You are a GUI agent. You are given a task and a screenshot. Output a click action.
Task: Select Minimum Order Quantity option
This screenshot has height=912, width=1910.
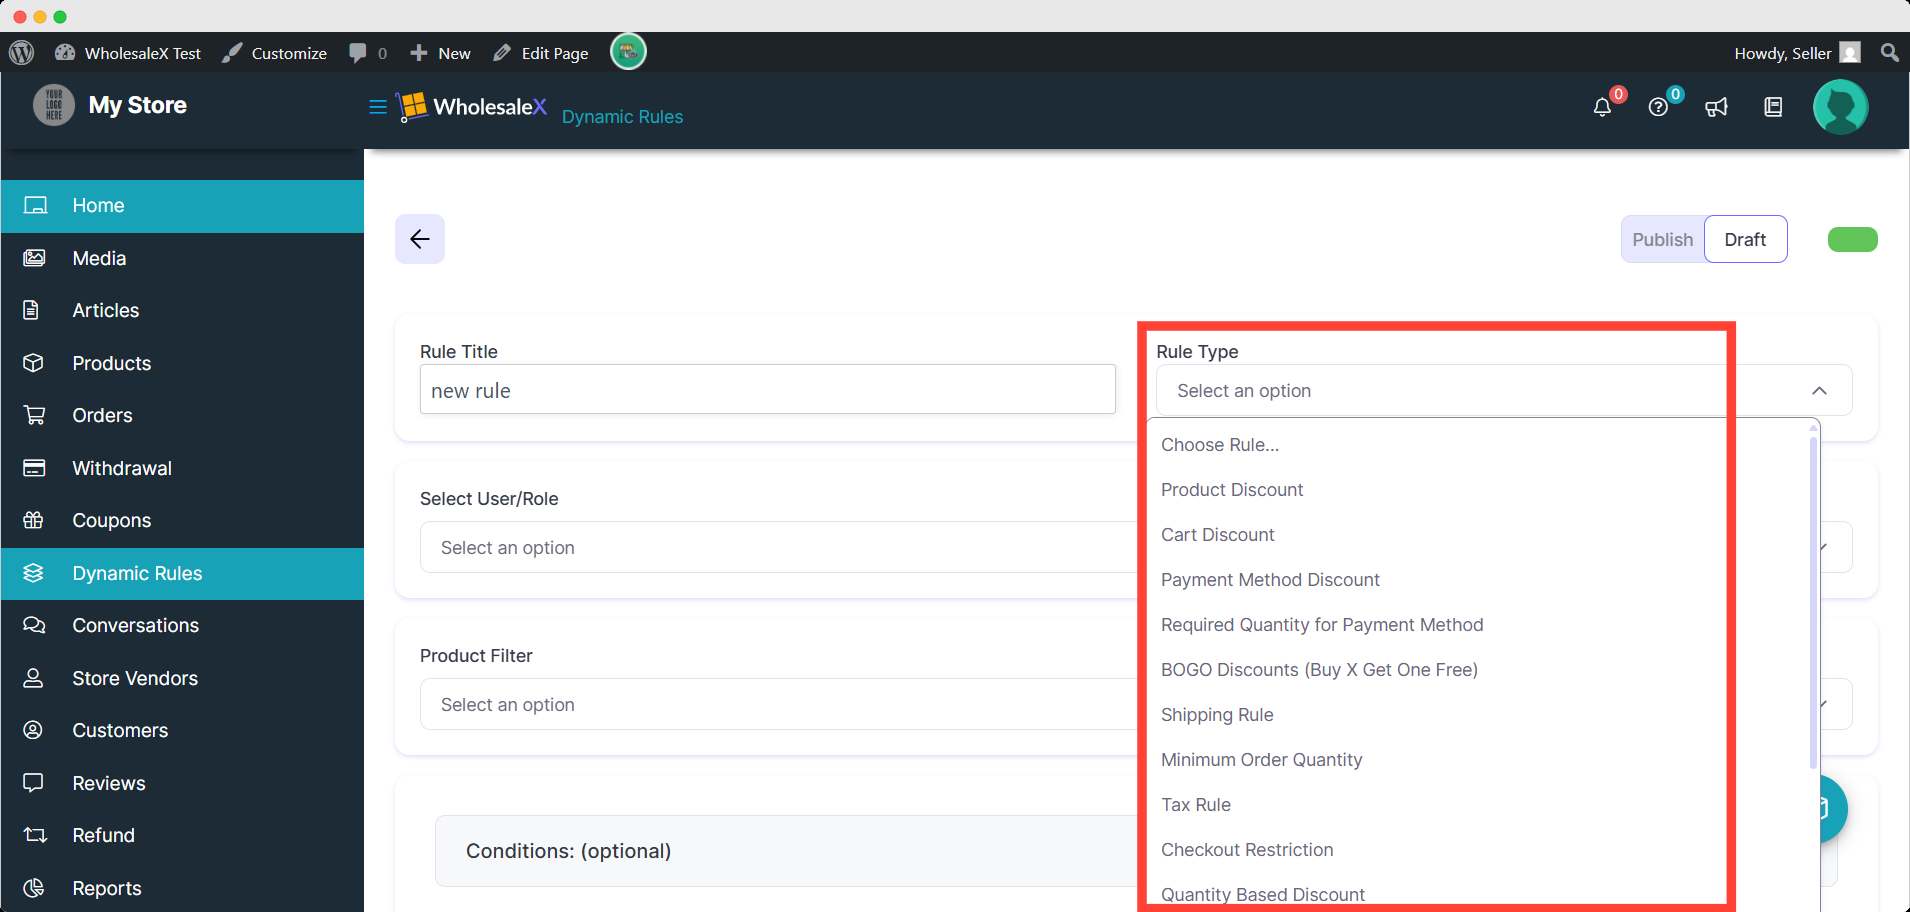pos(1480,760)
